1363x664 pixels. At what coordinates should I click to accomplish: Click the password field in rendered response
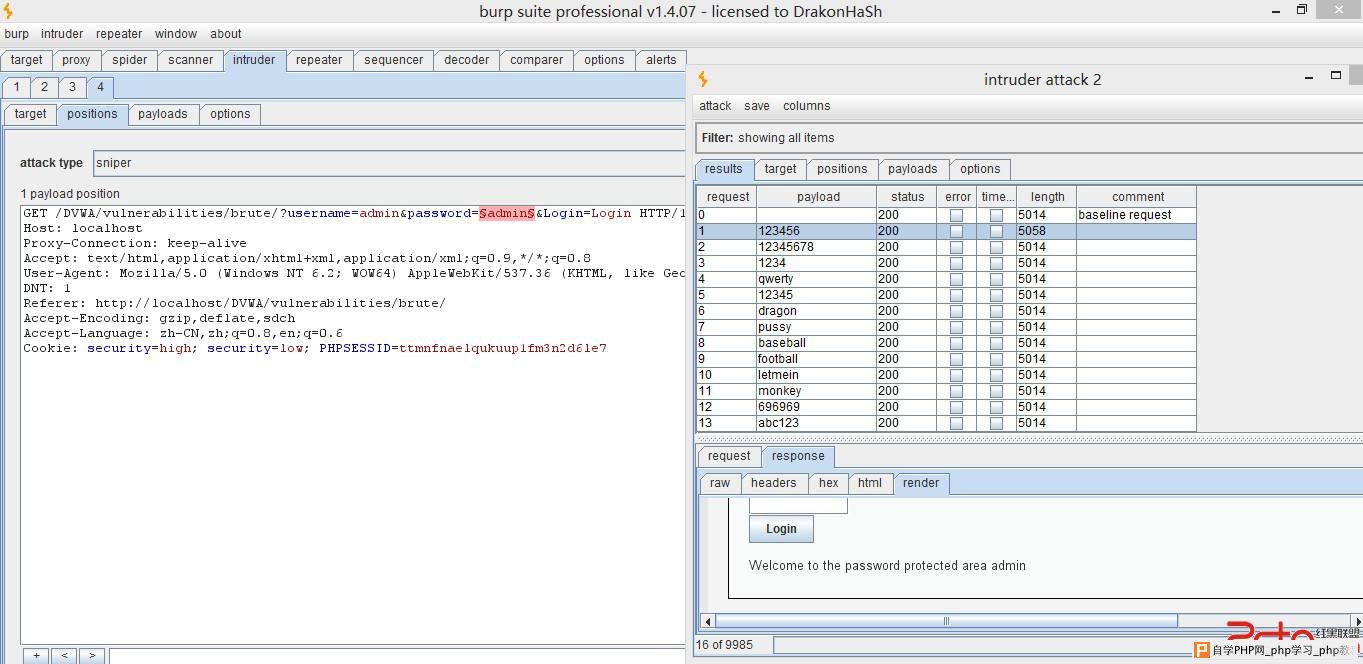pyautogui.click(x=798, y=505)
